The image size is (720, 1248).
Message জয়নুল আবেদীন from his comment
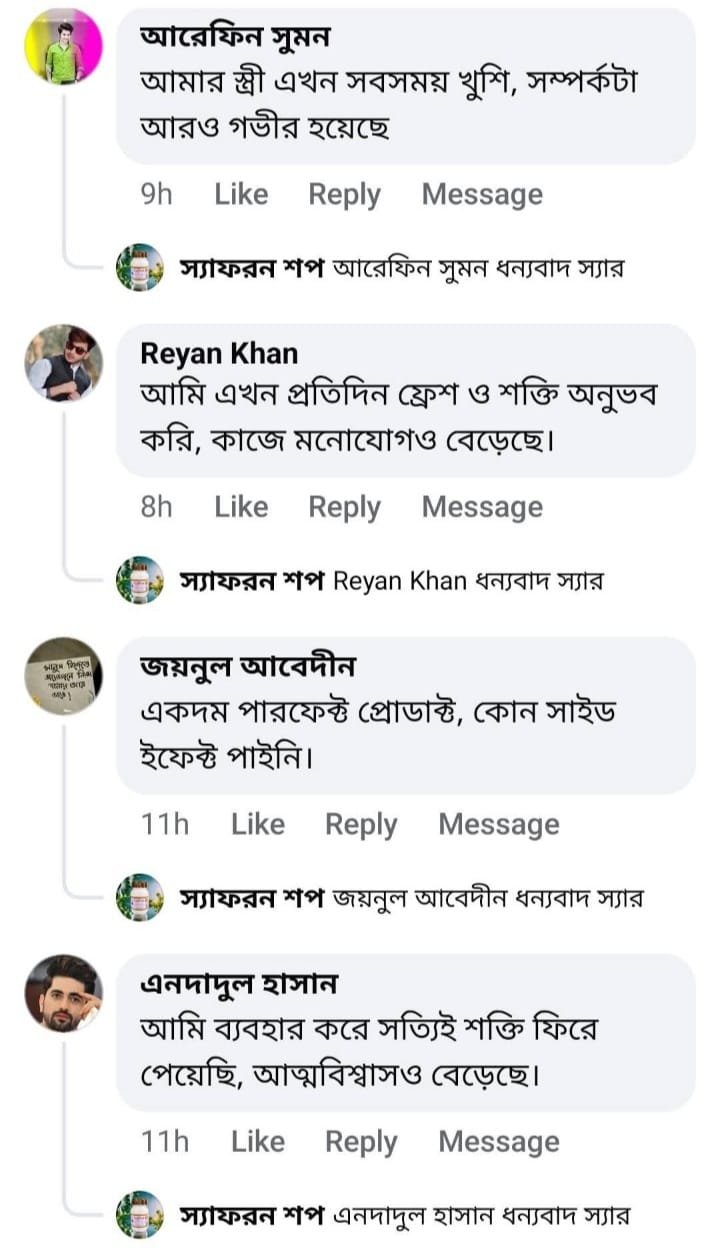click(498, 824)
